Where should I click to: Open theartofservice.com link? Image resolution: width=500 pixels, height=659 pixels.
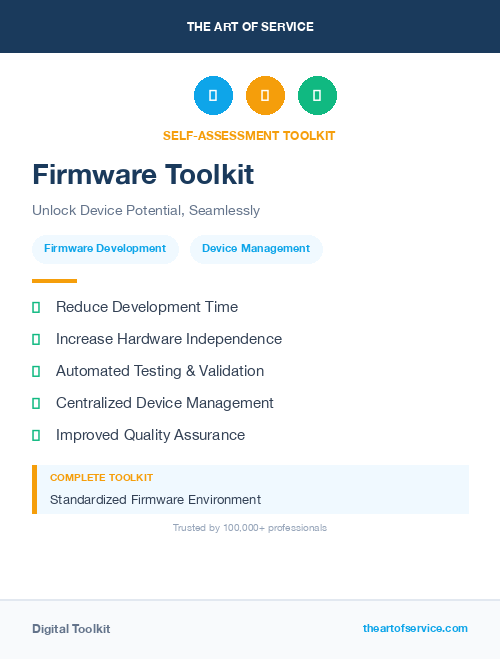click(415, 628)
